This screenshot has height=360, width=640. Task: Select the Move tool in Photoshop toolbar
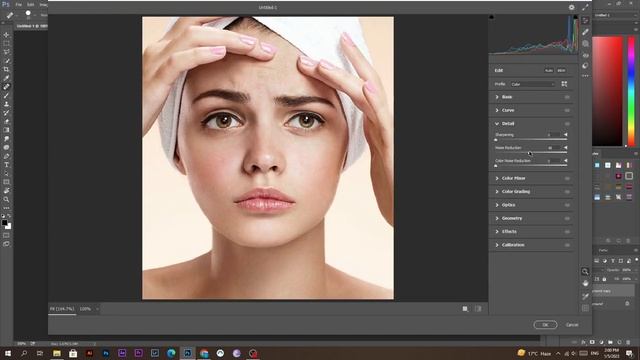point(6,35)
